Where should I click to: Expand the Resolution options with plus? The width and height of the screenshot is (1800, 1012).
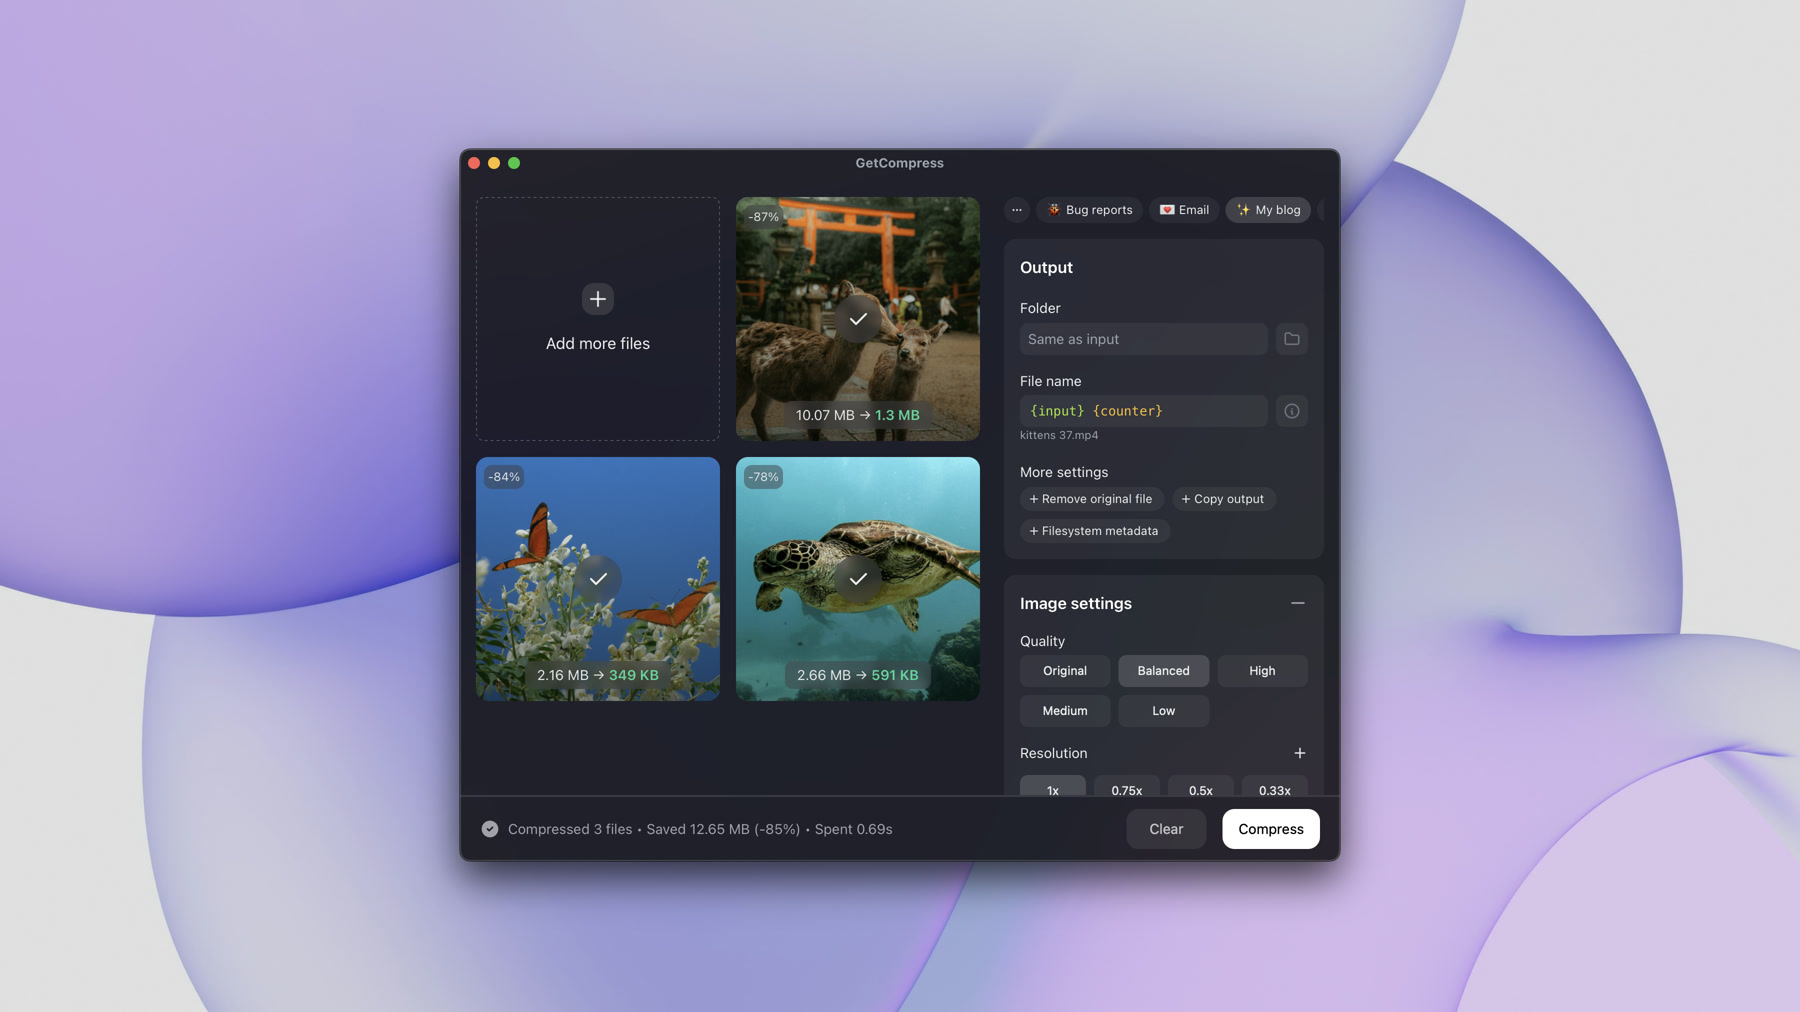[1299, 753]
